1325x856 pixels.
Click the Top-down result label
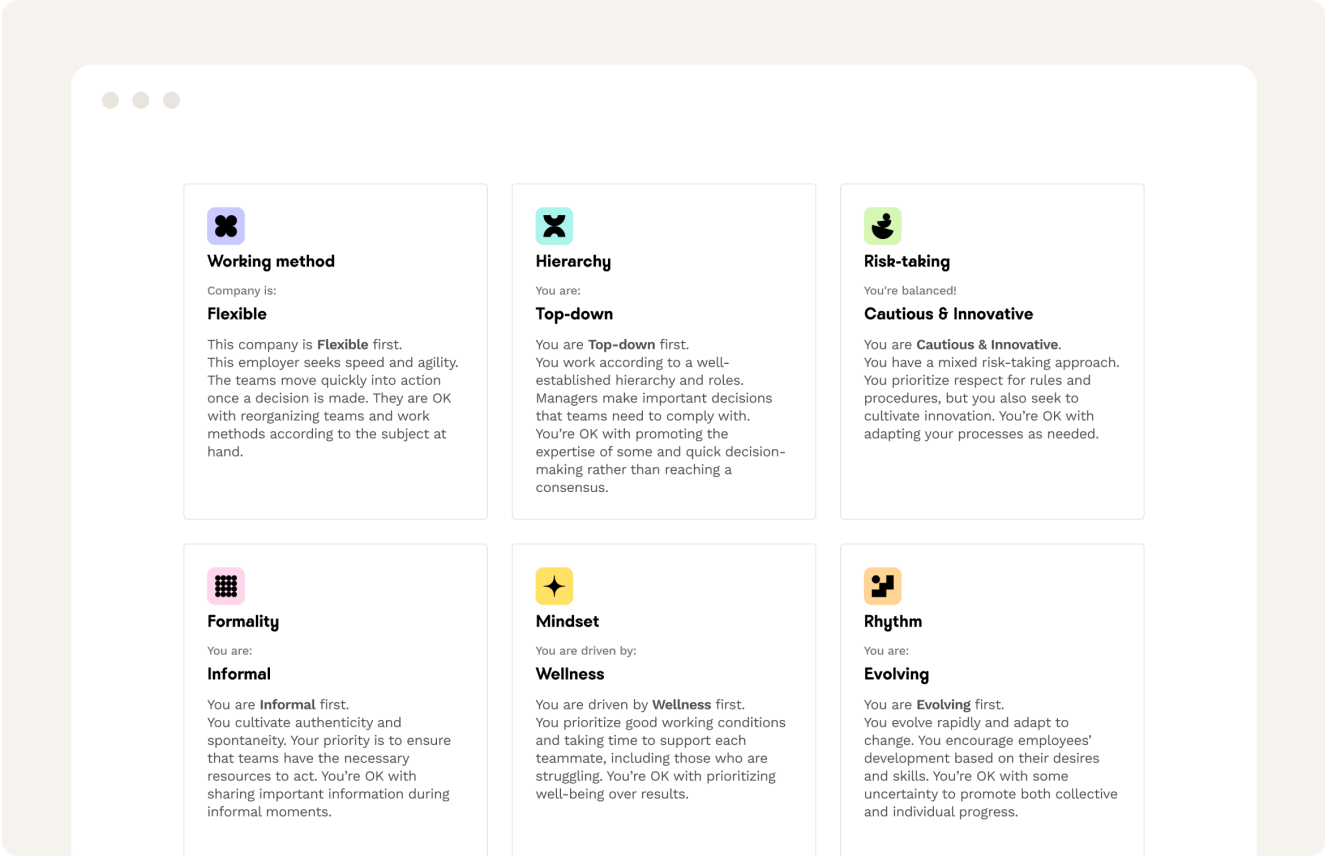pyautogui.click(x=574, y=314)
